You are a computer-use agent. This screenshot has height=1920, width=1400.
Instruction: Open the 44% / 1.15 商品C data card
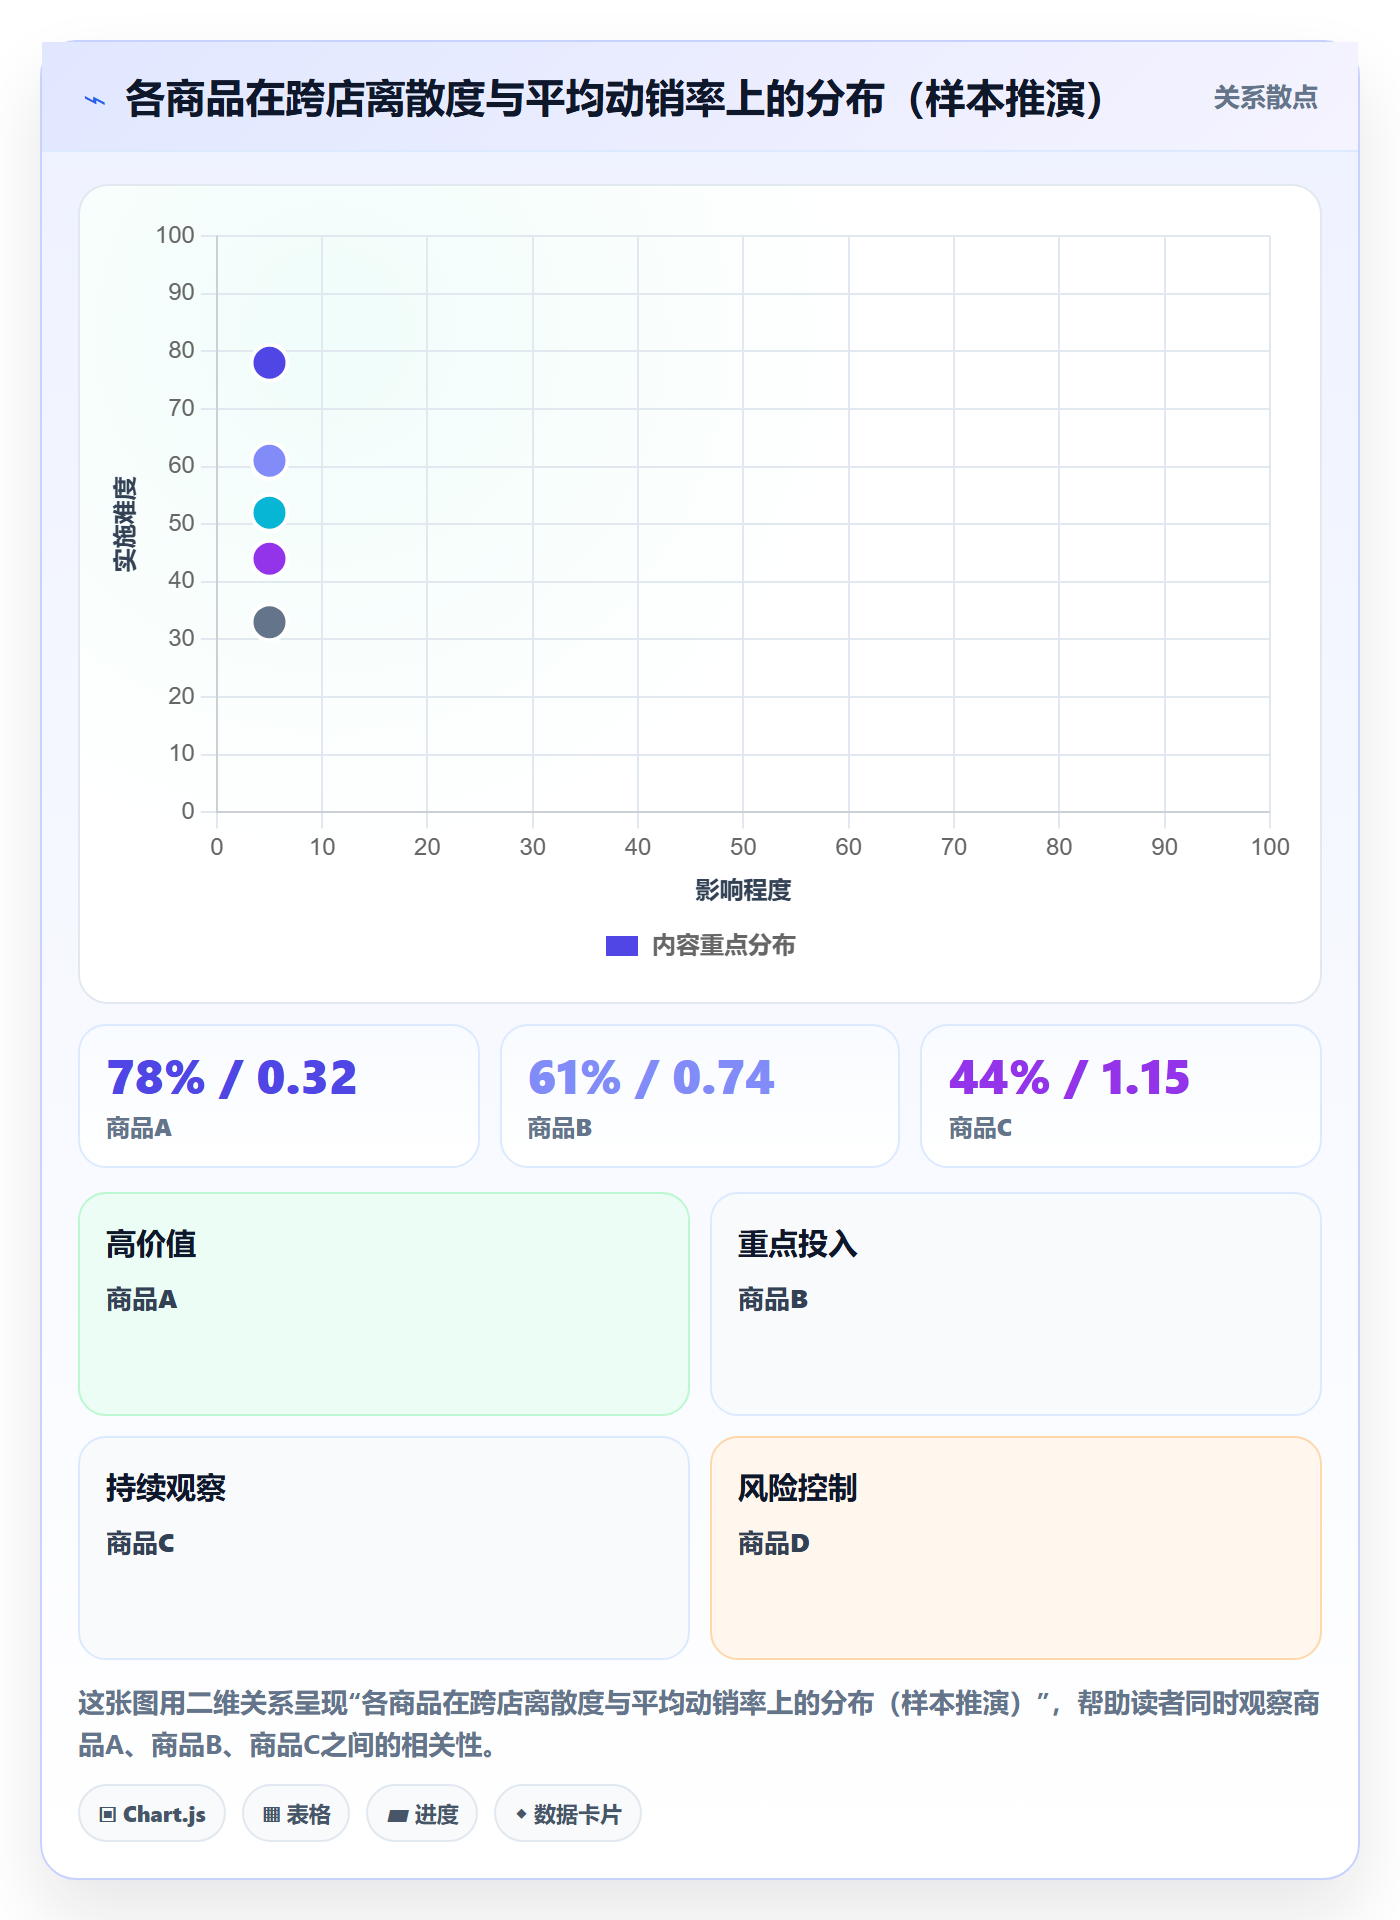pos(1121,1096)
